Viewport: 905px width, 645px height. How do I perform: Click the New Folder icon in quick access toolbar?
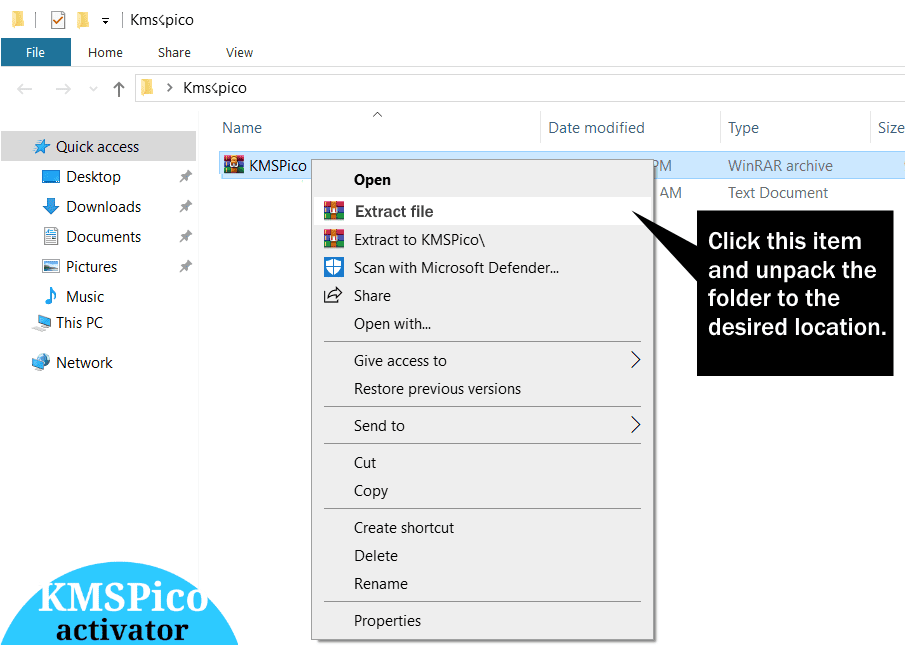pyautogui.click(x=83, y=20)
